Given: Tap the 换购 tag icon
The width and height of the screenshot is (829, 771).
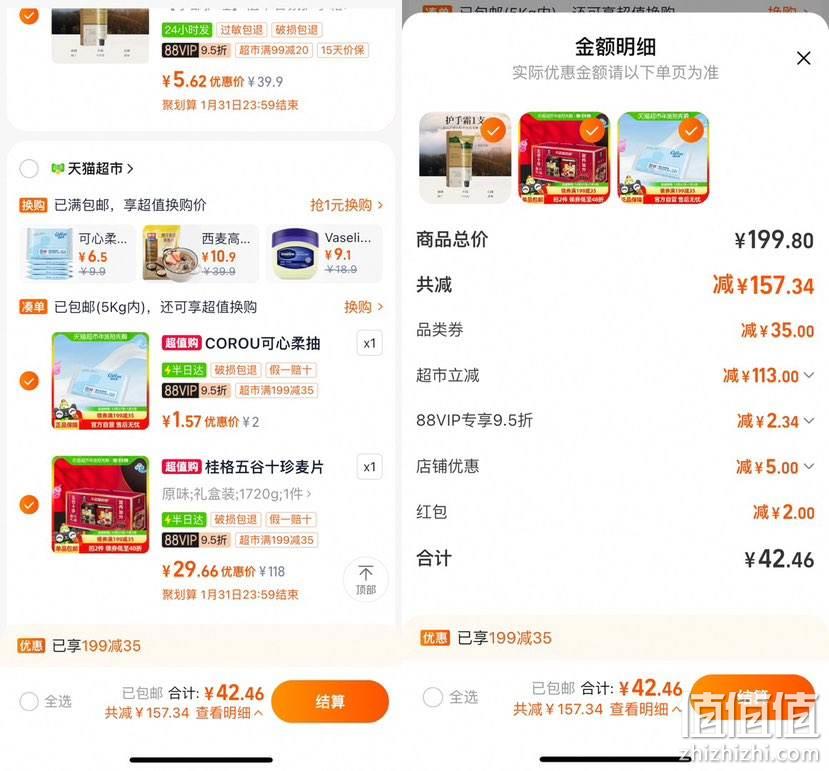Looking at the screenshot, I should [33, 205].
